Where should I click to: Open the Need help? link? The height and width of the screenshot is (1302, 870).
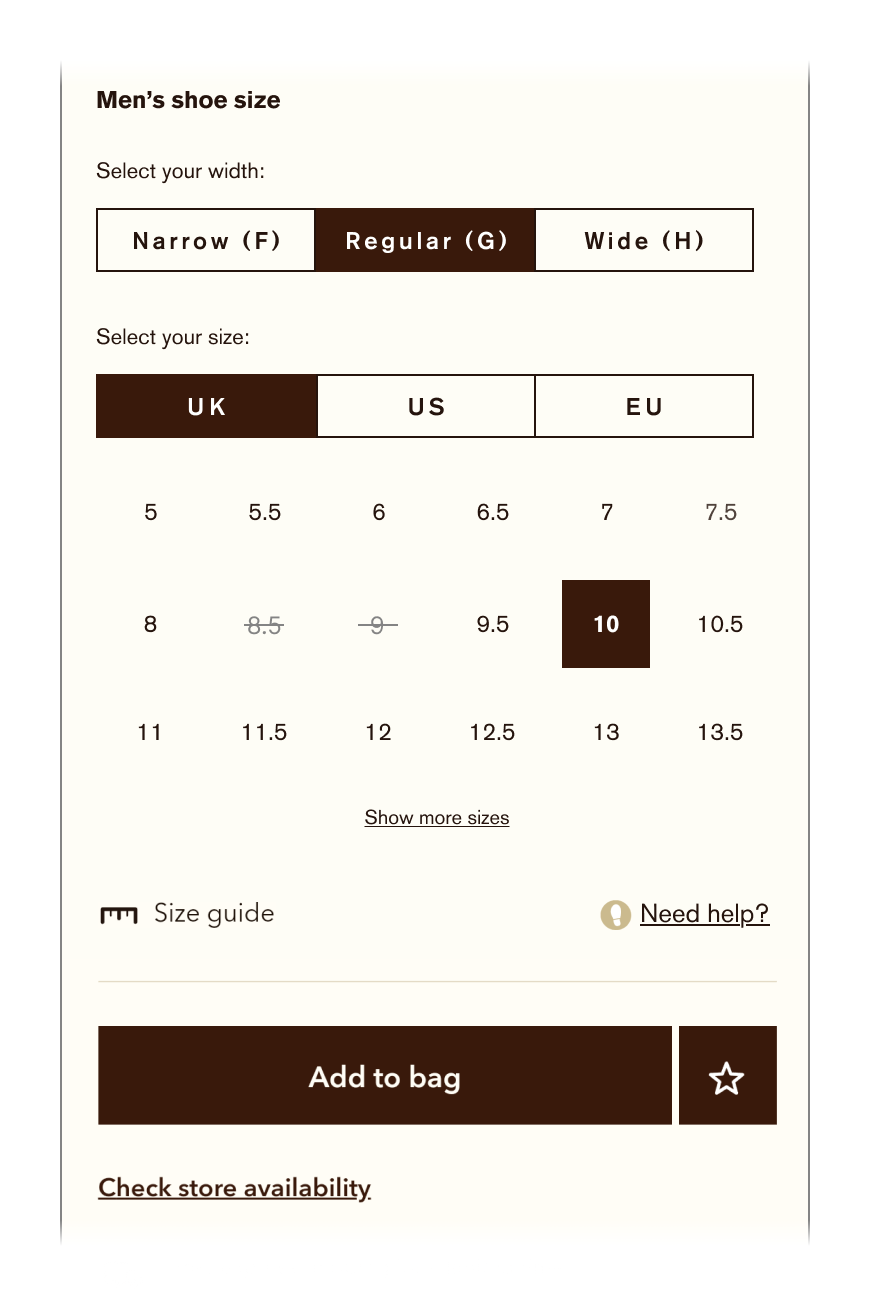[x=704, y=914]
